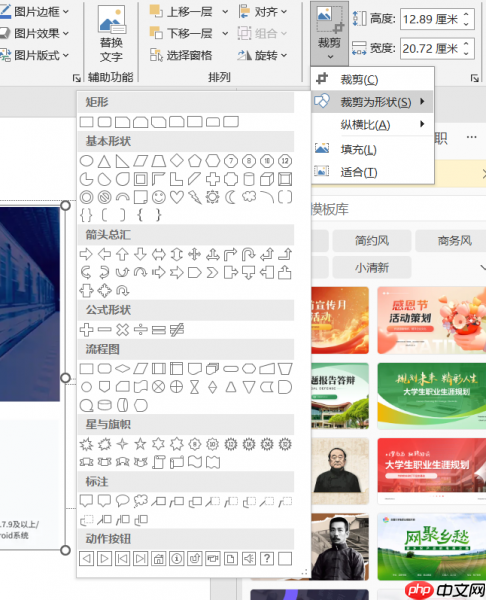Screen dimensions: 486x600
Task: Open the 感恩节活动策划 template thumbnail
Action: [432, 320]
